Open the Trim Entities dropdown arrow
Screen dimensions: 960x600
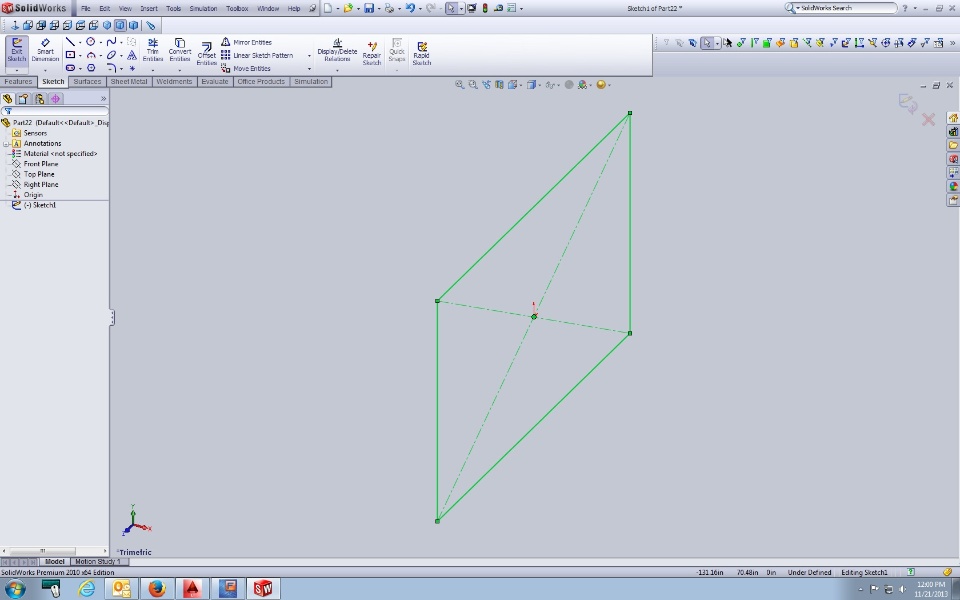152,70
